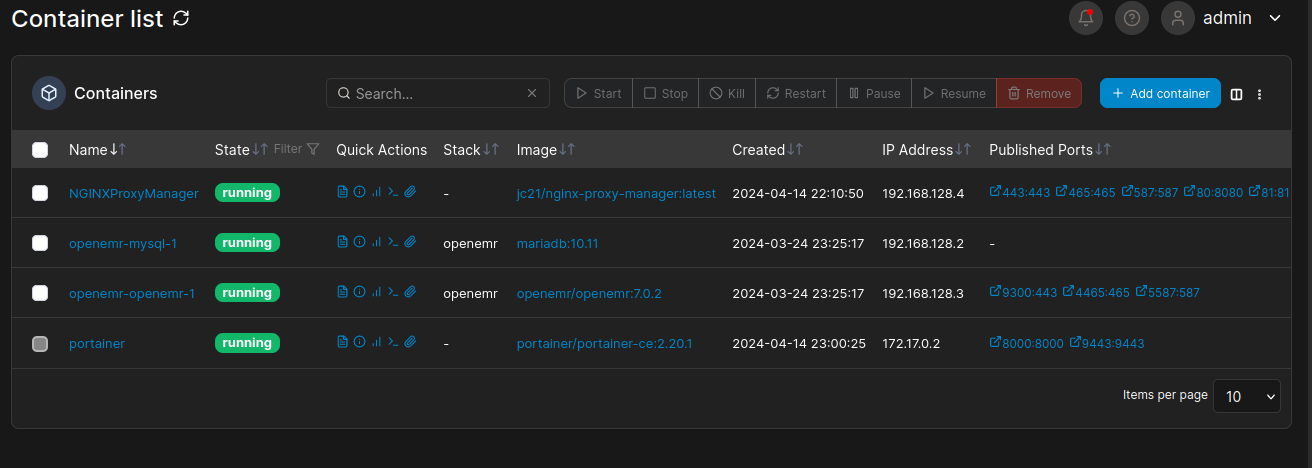Image resolution: width=1312 pixels, height=468 pixels.
Task: Open the help question mark icon
Action: click(x=1132, y=17)
